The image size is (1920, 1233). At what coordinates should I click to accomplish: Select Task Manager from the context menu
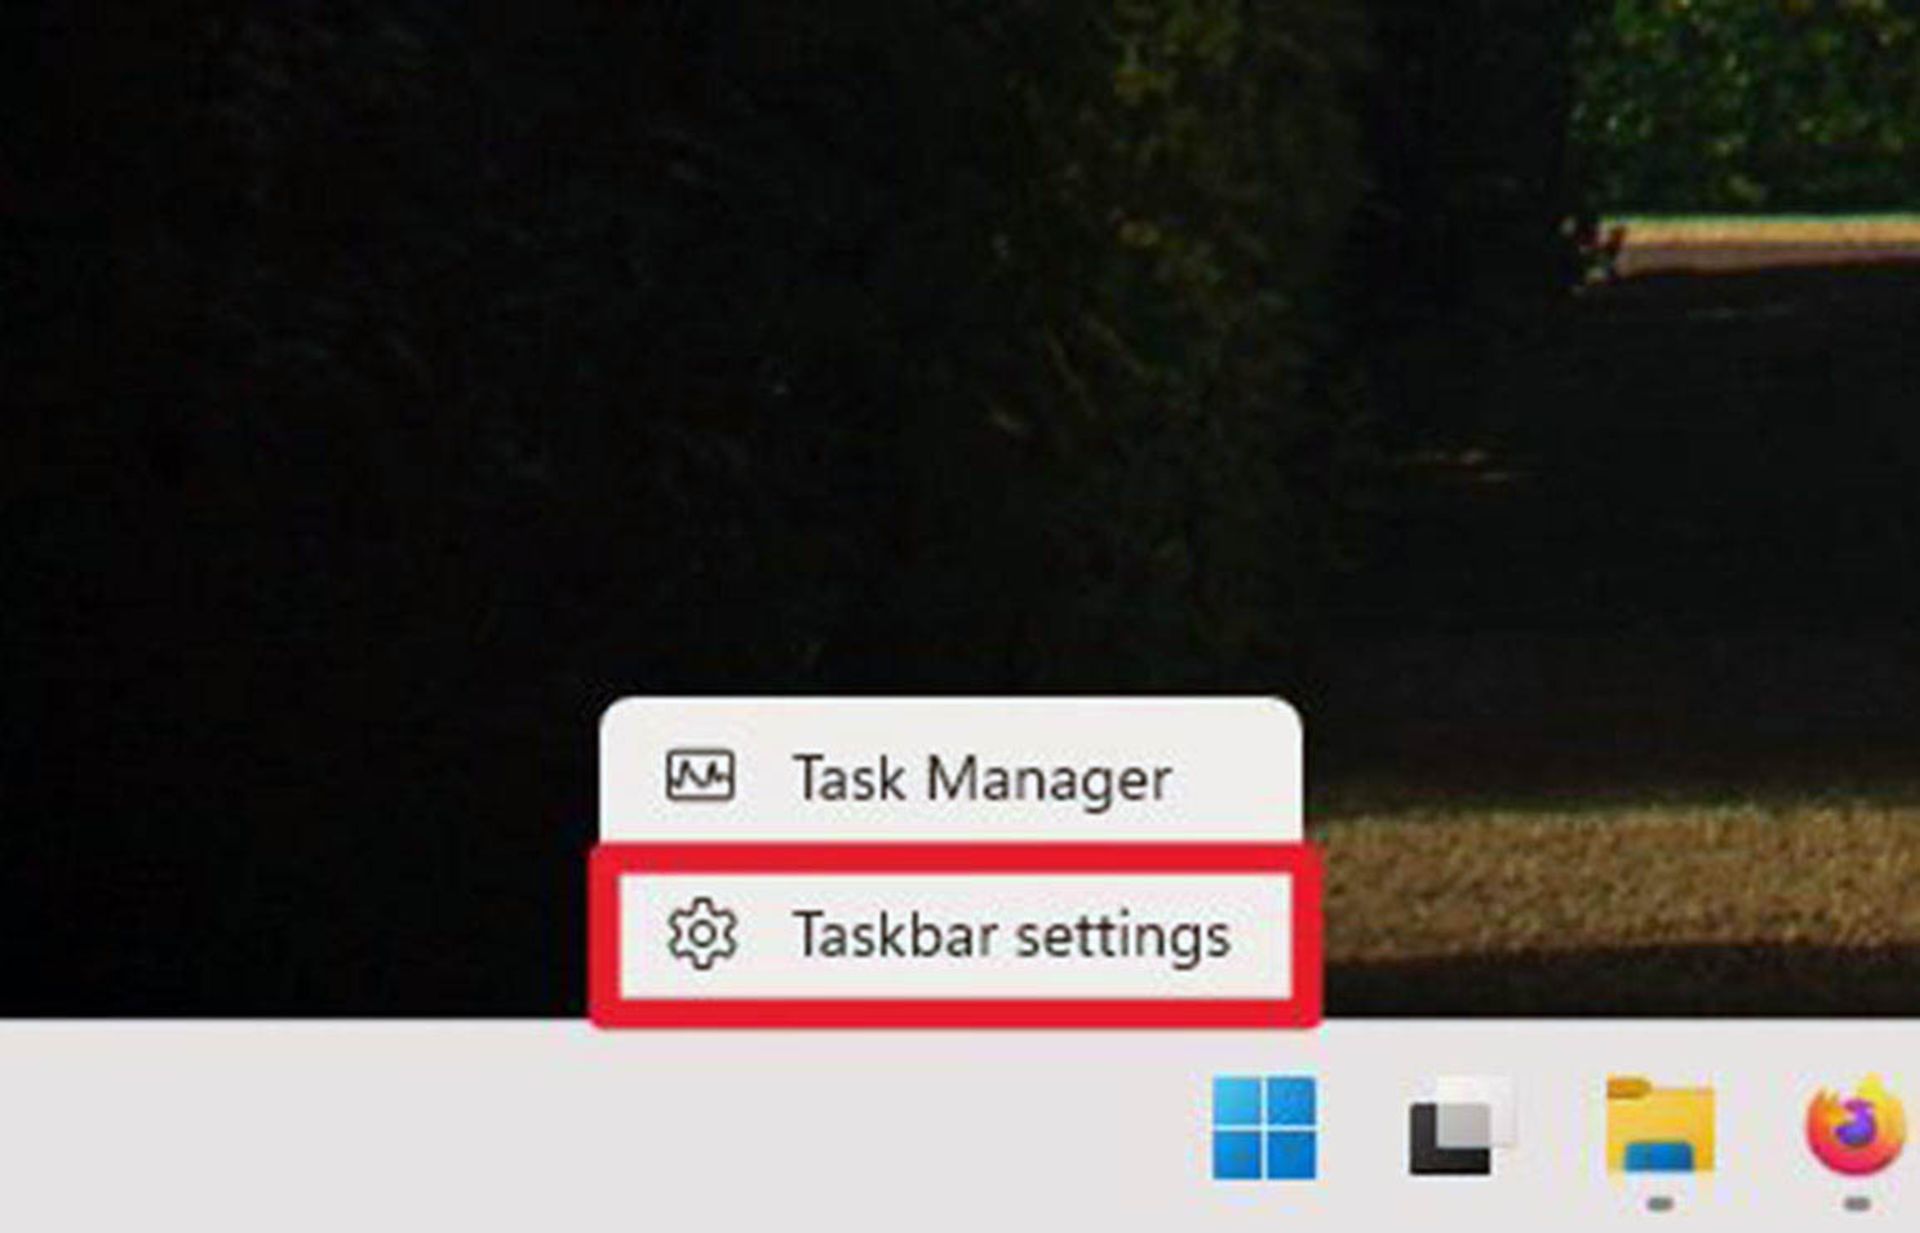coord(951,777)
